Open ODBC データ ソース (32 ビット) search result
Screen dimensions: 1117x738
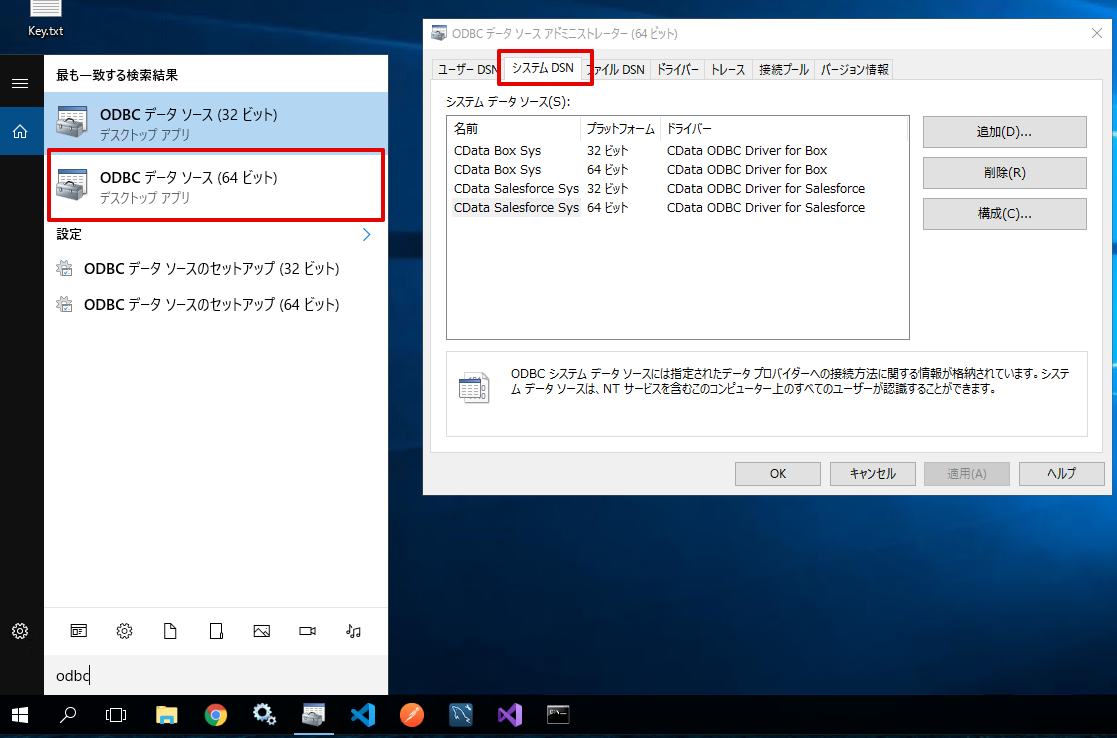(216, 123)
